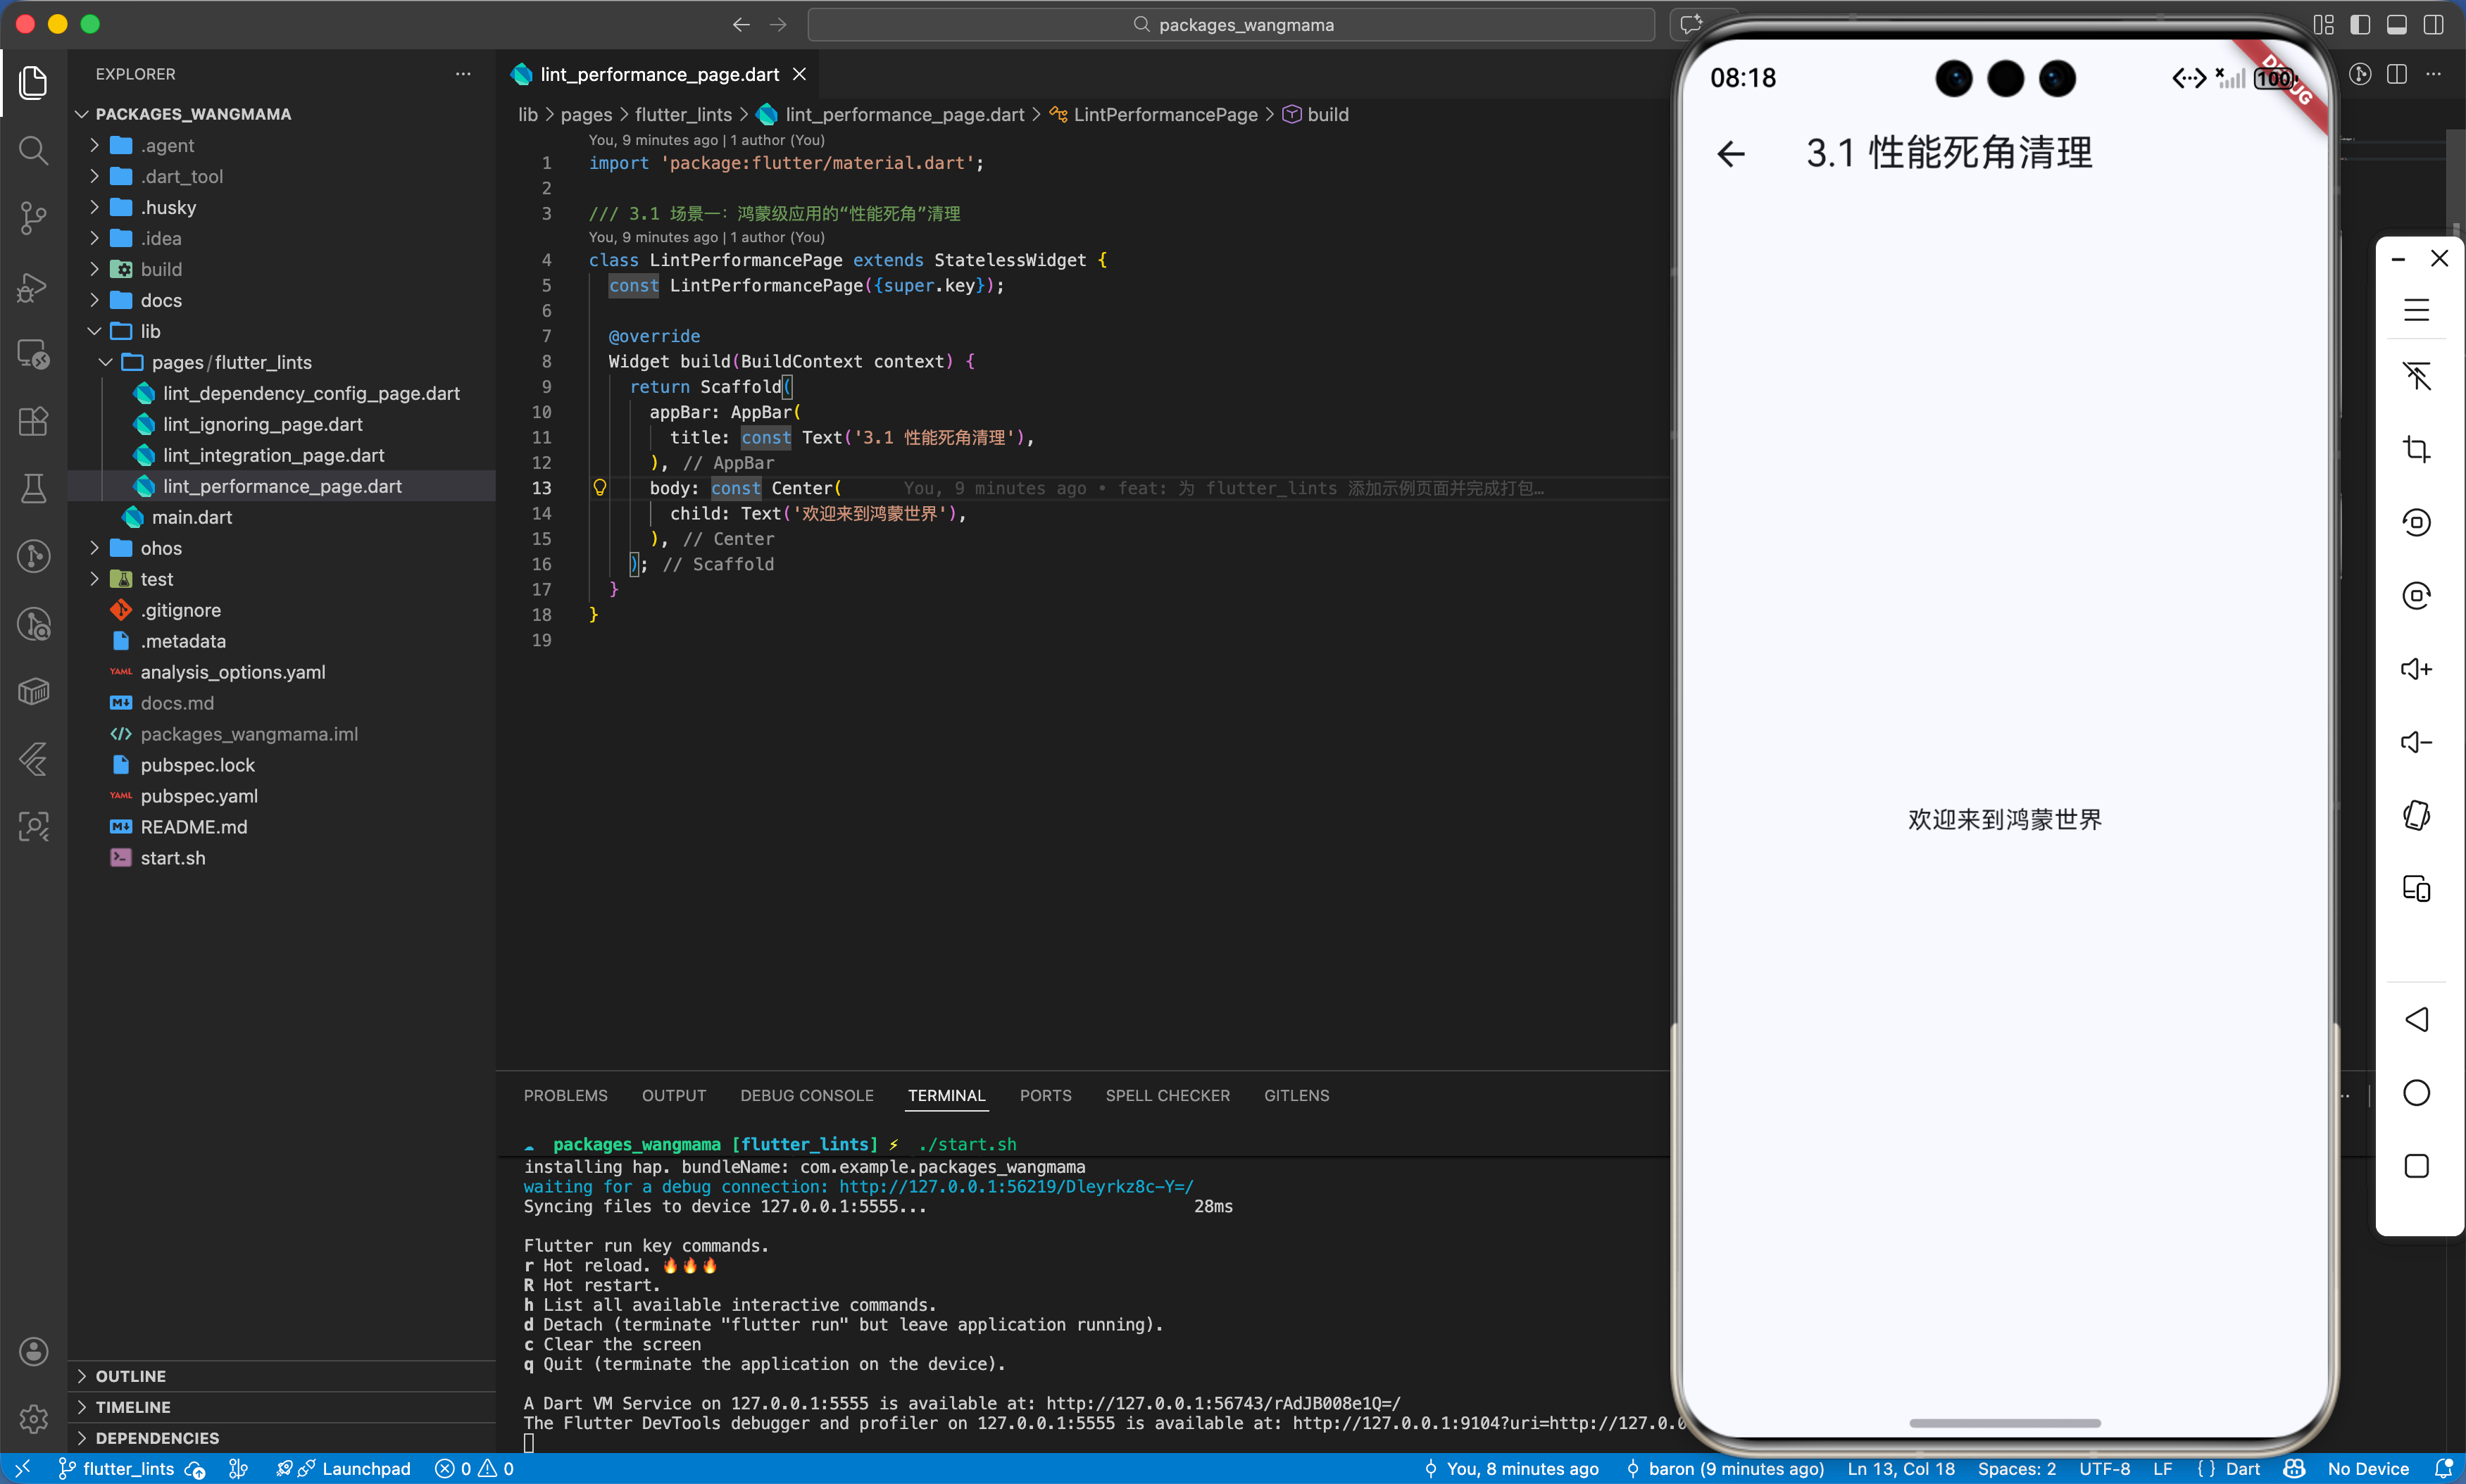The height and width of the screenshot is (1484, 2466).
Task: Click emulator volume up button
Action: [2416, 669]
